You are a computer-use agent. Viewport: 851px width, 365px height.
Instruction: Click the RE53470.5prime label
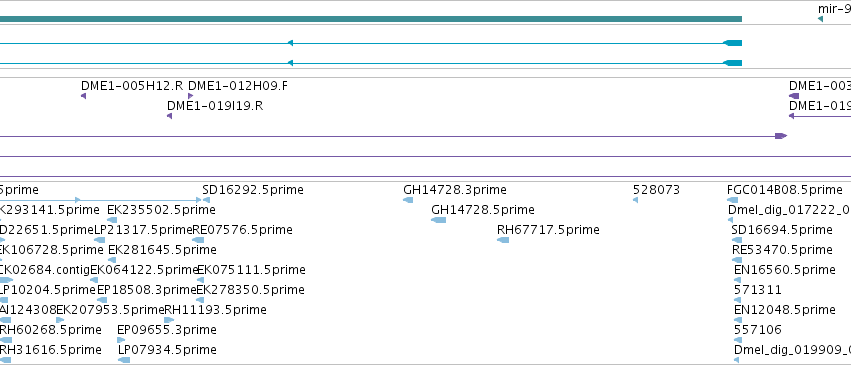[782, 250]
